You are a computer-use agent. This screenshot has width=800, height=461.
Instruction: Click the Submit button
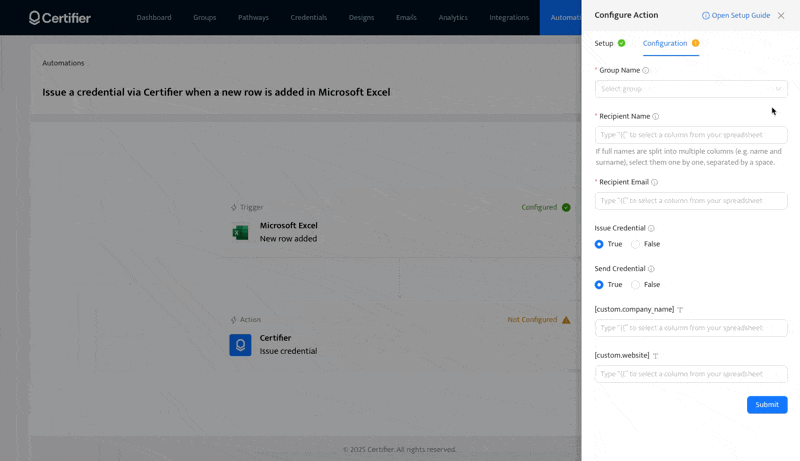pyautogui.click(x=767, y=404)
